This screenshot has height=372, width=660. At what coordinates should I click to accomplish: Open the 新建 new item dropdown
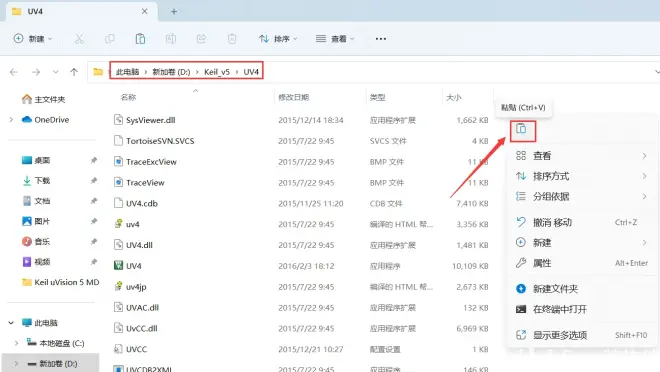tap(33, 39)
